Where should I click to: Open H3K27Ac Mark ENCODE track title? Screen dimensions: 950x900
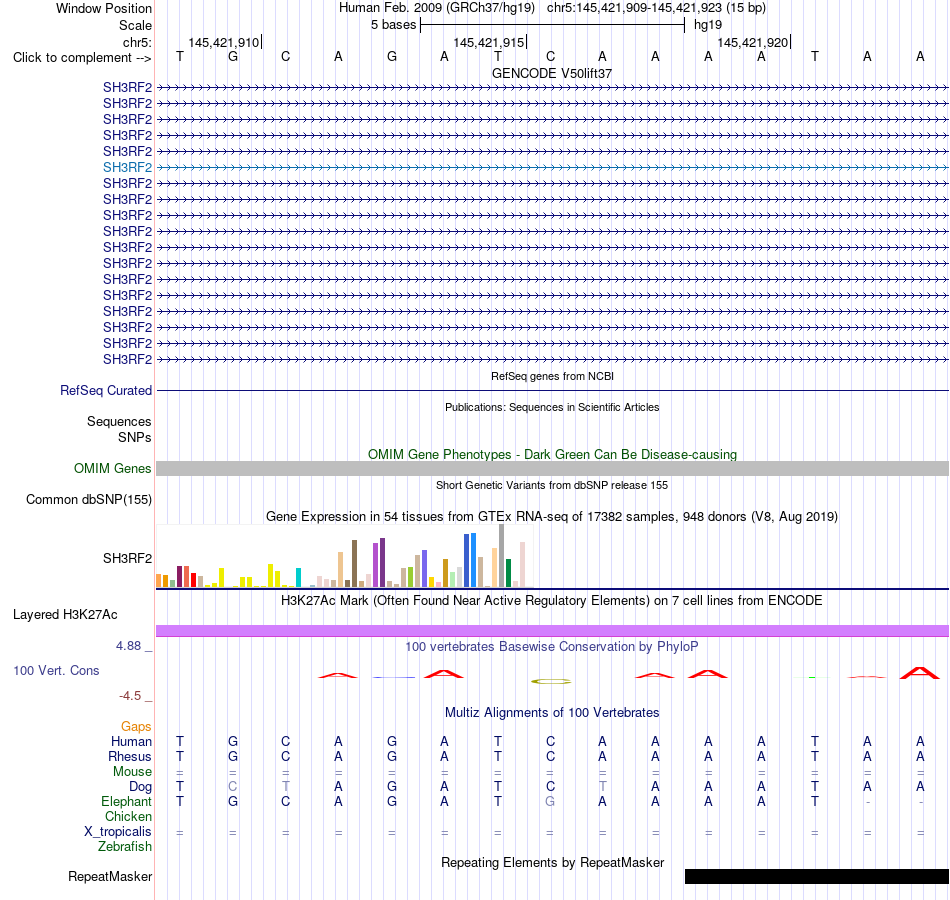(x=552, y=601)
